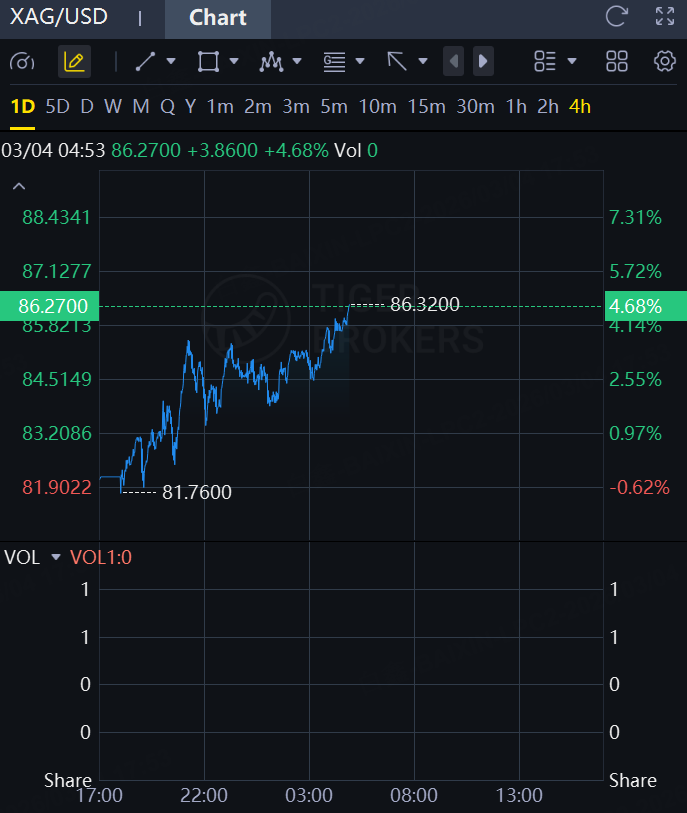Toggle the drawing pencil tool
Screen dimensions: 687x813
[74, 62]
